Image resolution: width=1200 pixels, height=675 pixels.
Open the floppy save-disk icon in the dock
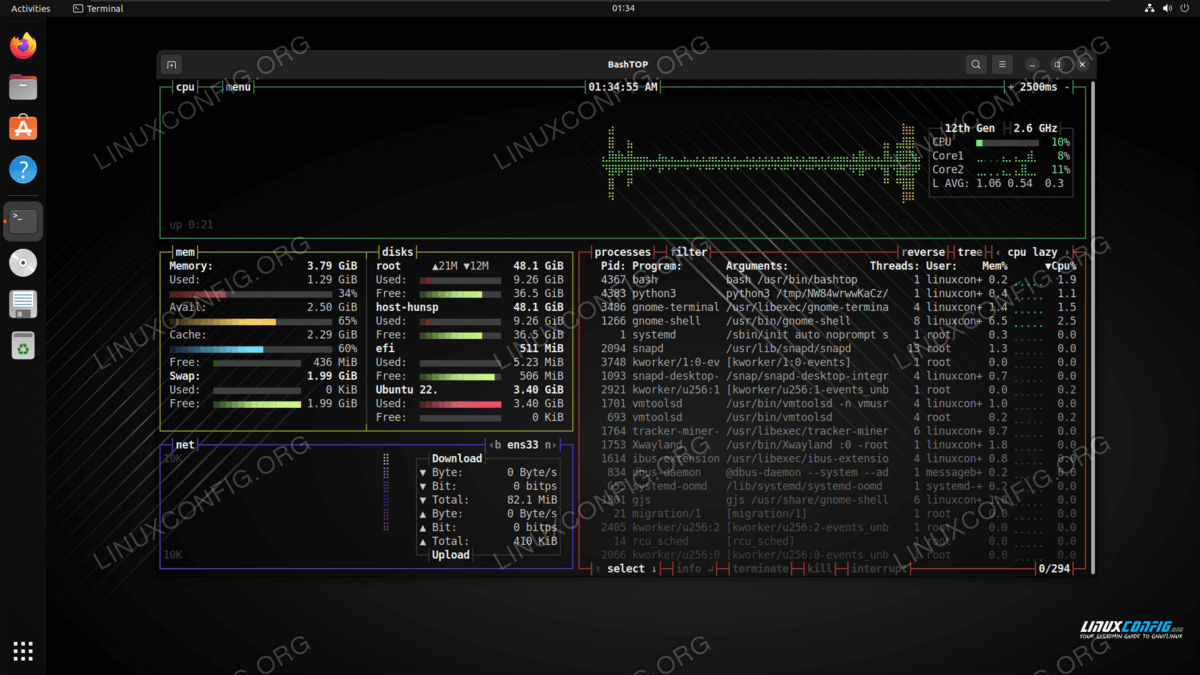[23, 304]
